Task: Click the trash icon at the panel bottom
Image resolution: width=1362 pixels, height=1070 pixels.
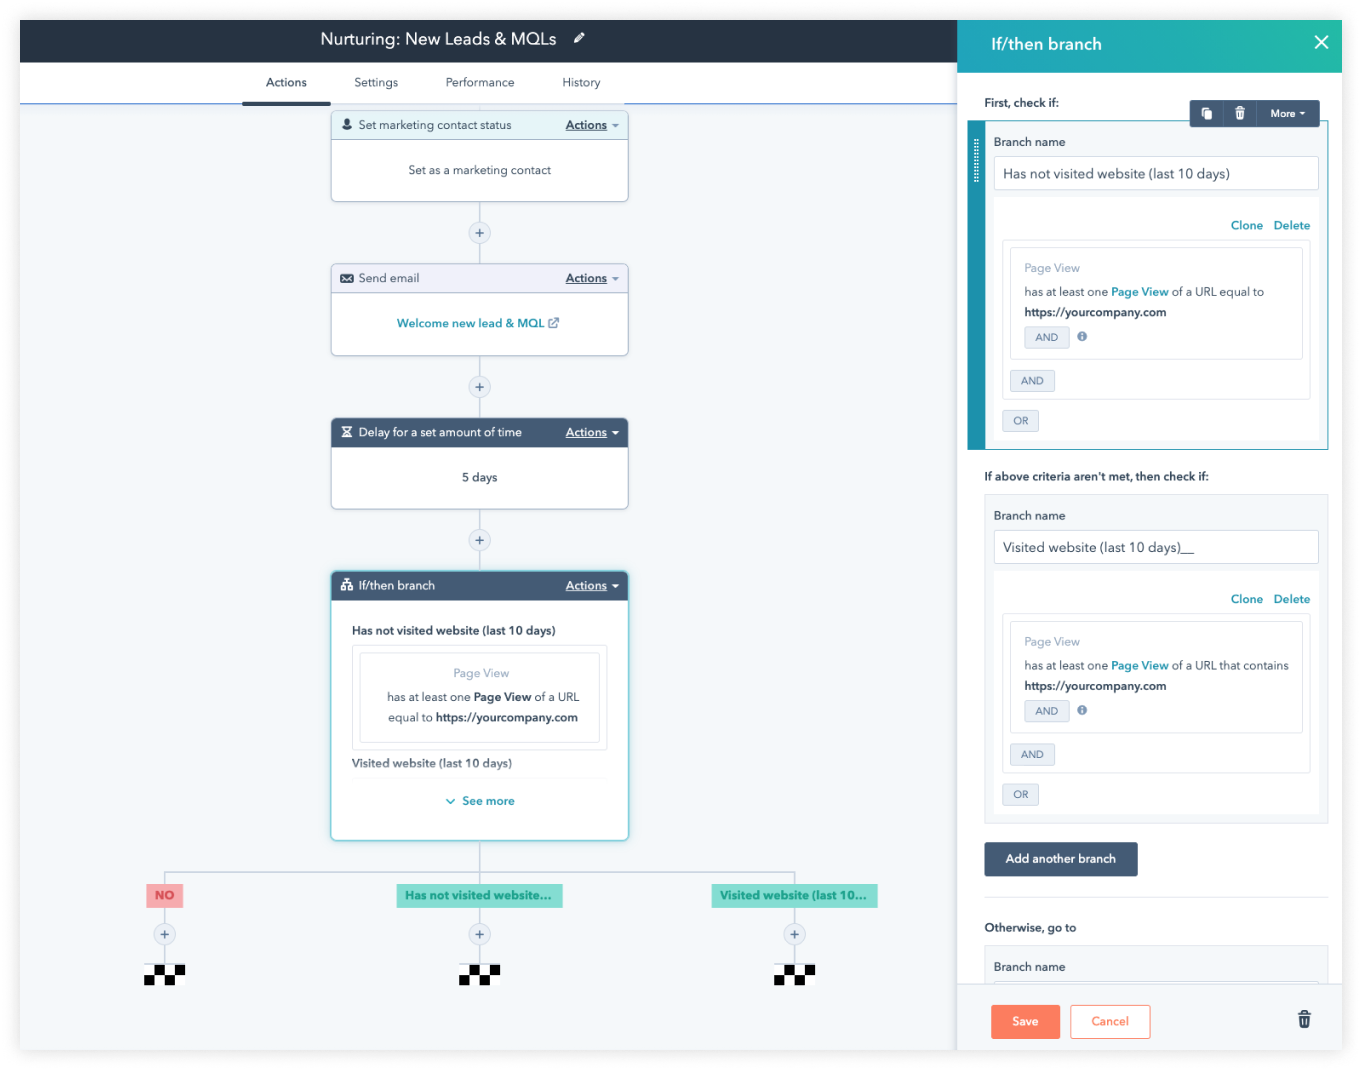Action: (x=1303, y=1019)
